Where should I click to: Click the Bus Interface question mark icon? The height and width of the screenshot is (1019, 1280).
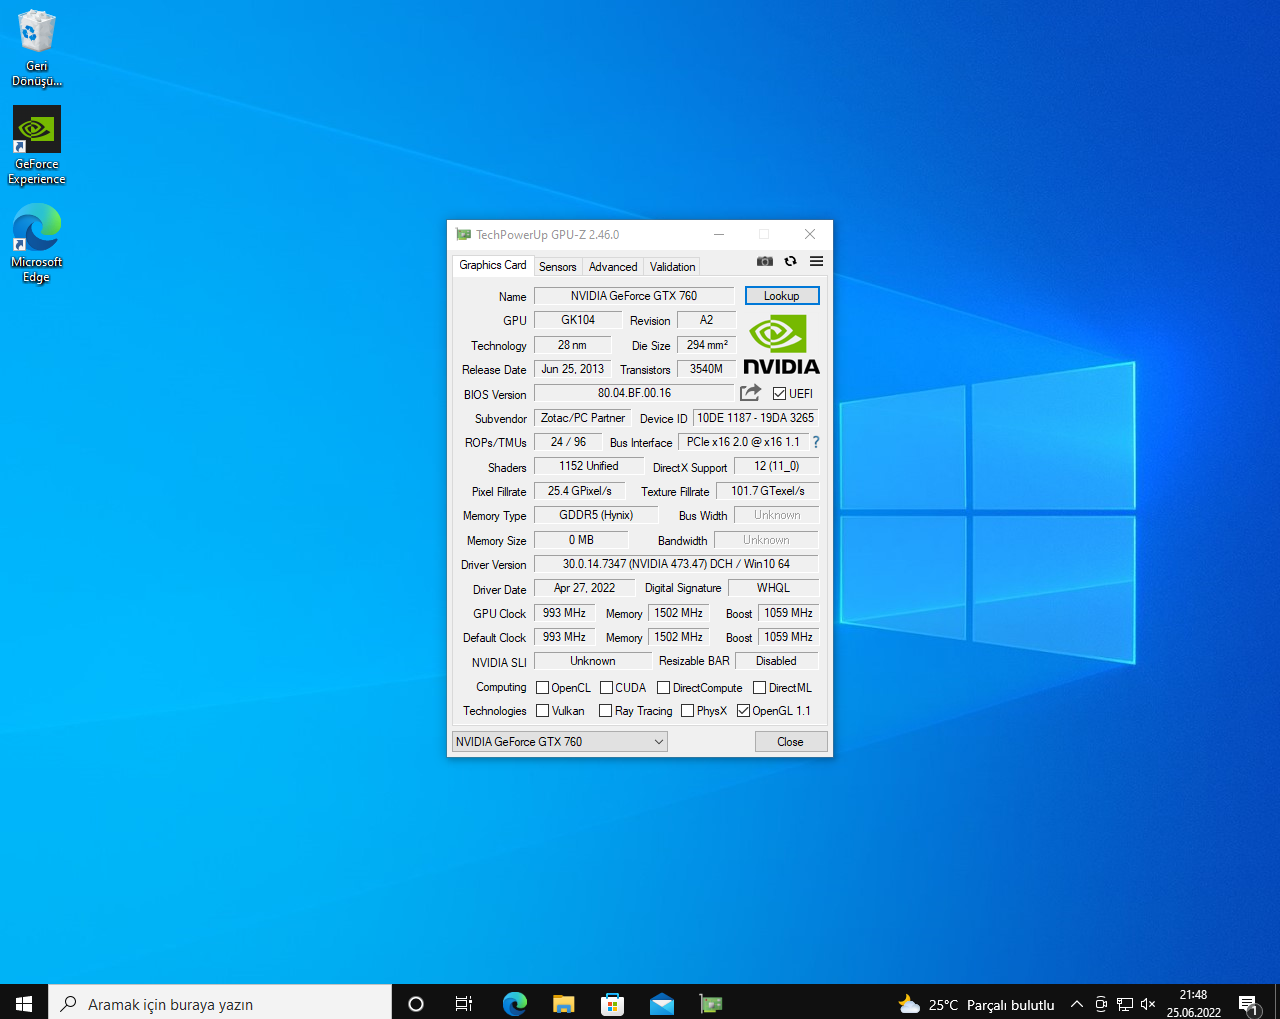[x=816, y=442]
